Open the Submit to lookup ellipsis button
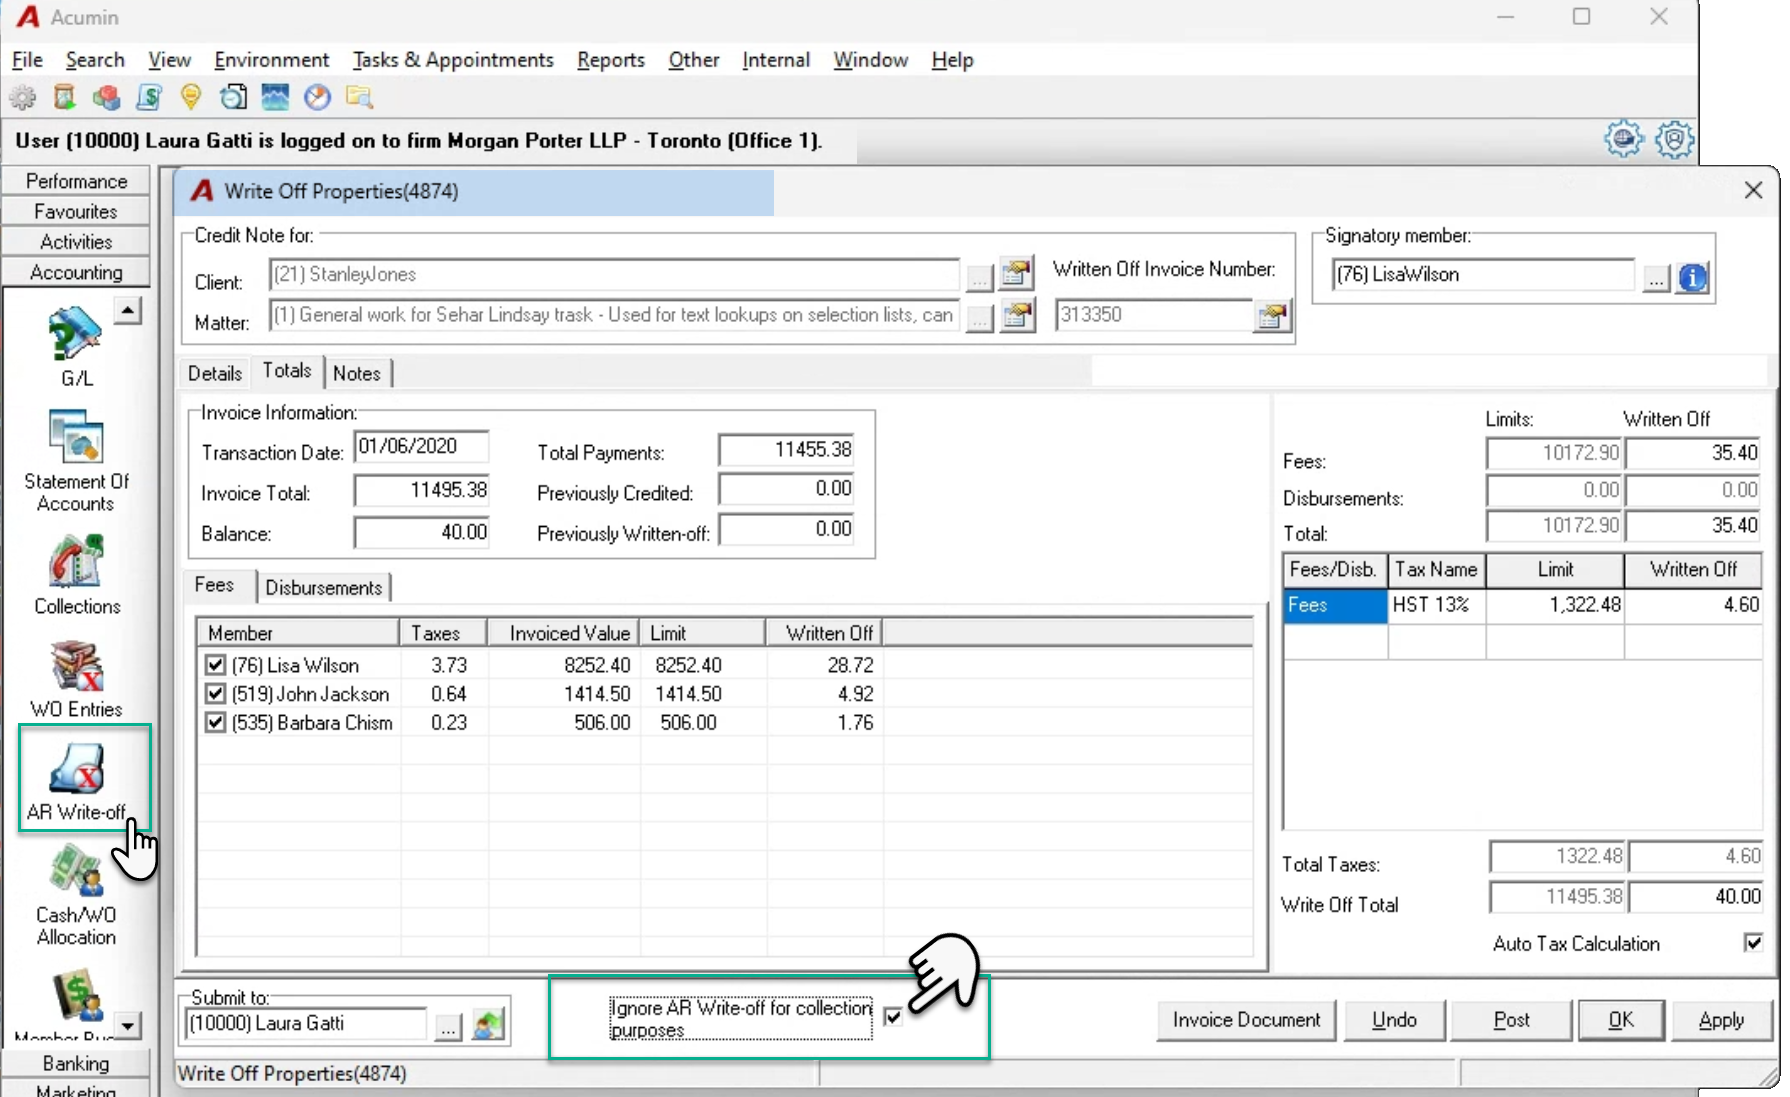Image resolution: width=1790 pixels, height=1097 pixels. [x=448, y=1025]
